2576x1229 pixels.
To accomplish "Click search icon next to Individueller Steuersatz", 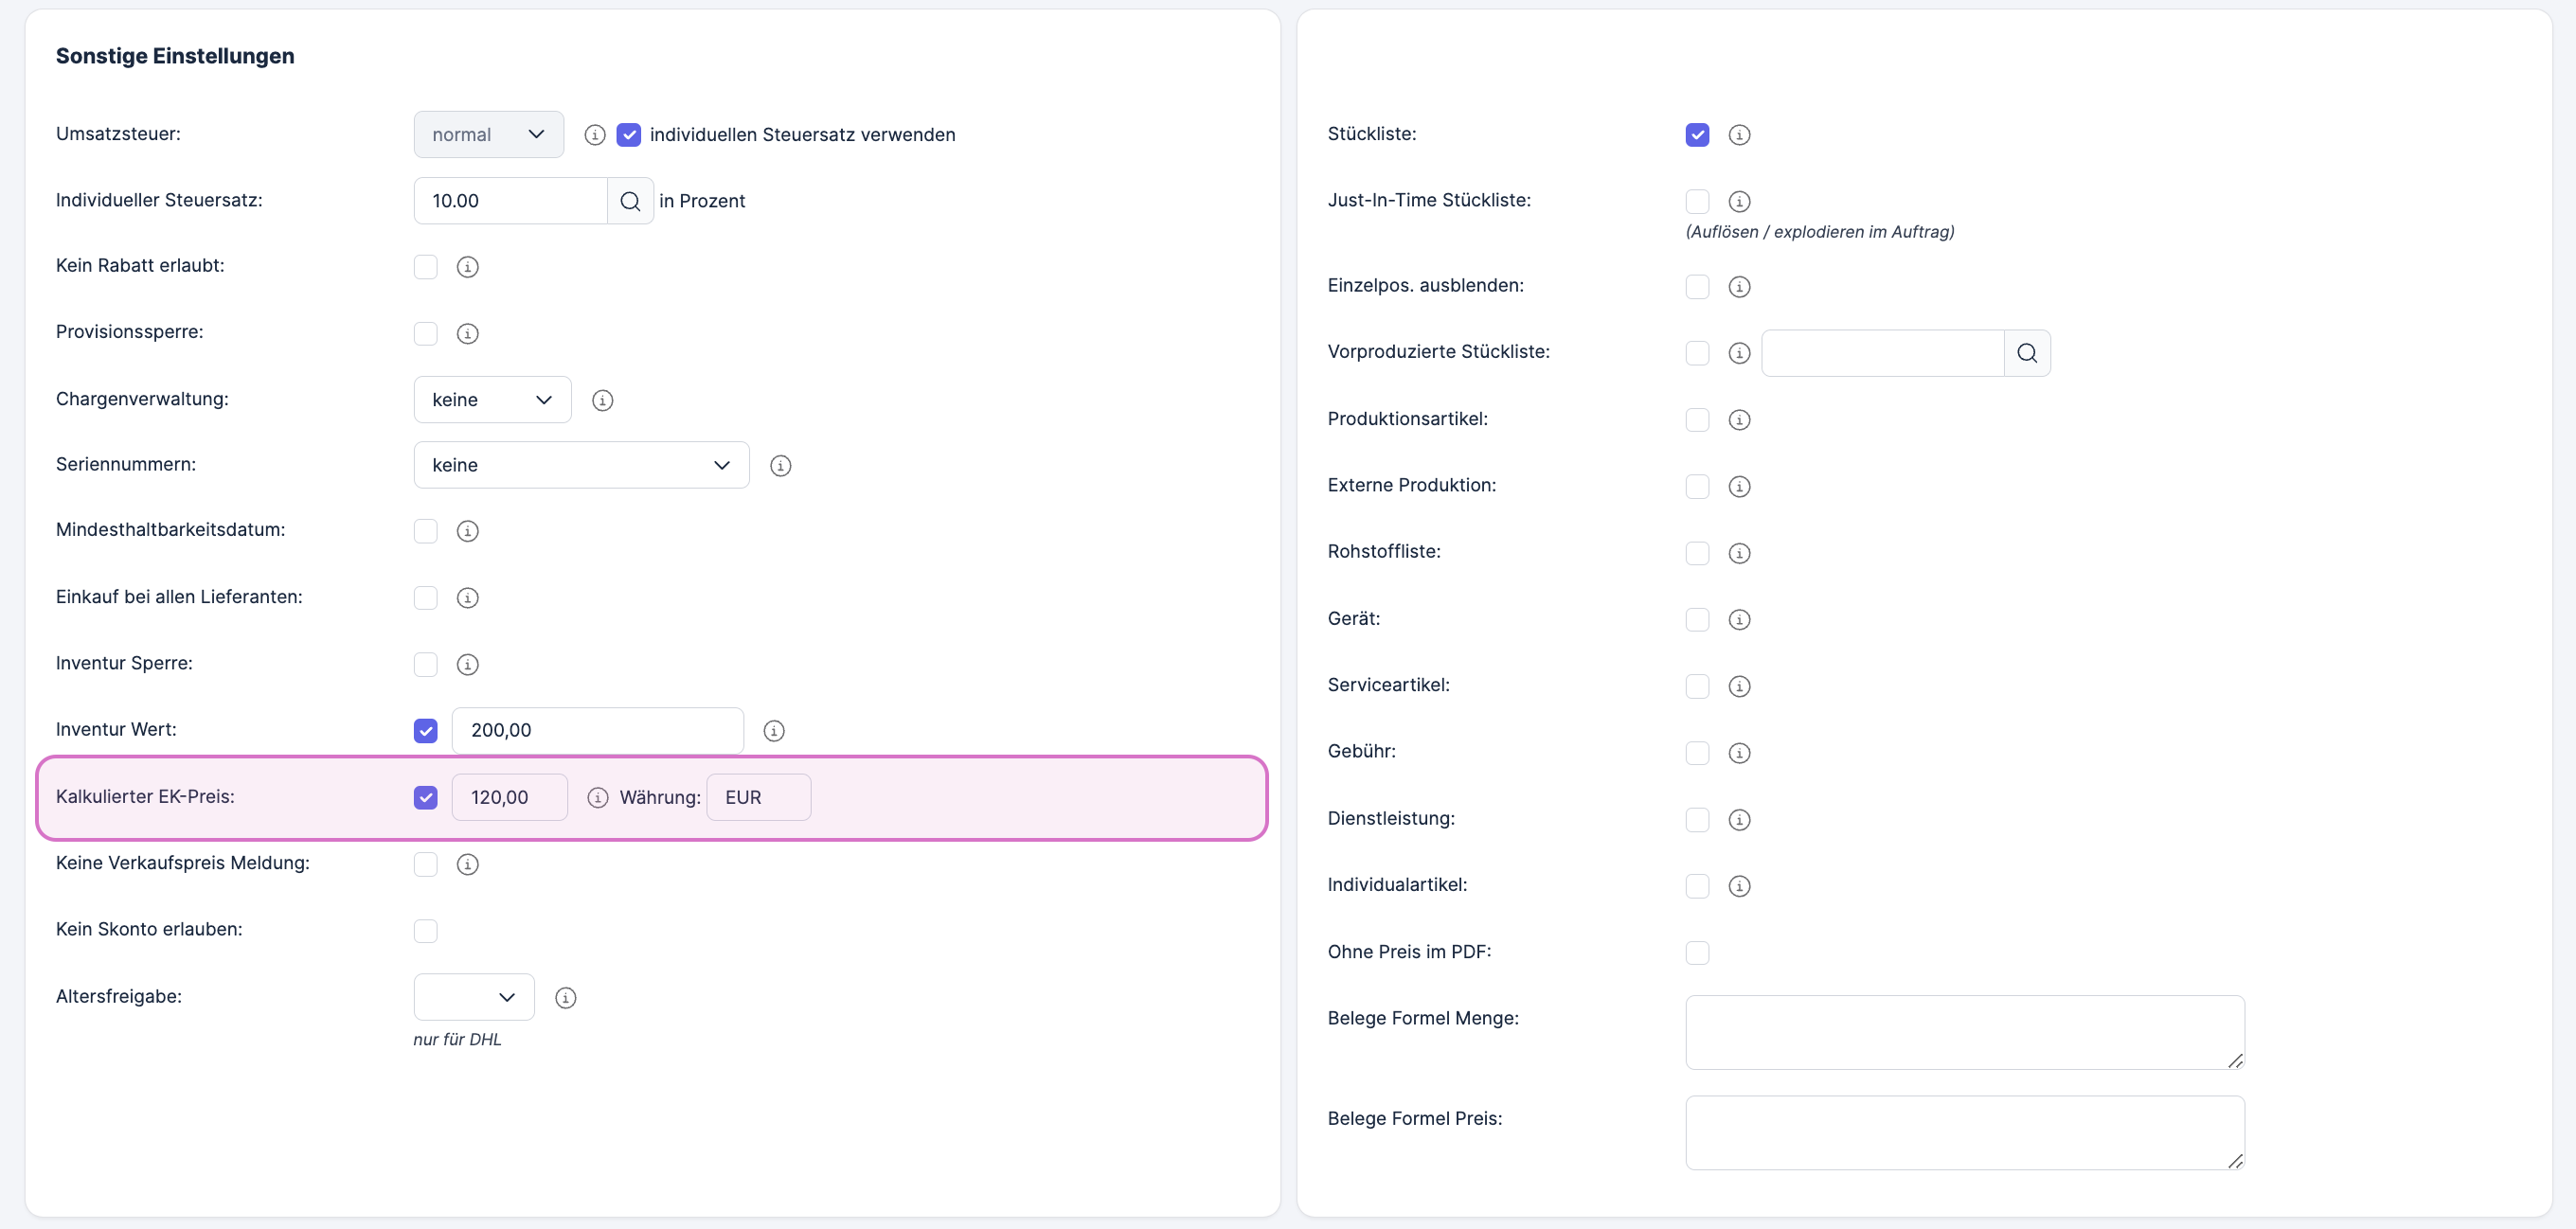I will coord(630,201).
